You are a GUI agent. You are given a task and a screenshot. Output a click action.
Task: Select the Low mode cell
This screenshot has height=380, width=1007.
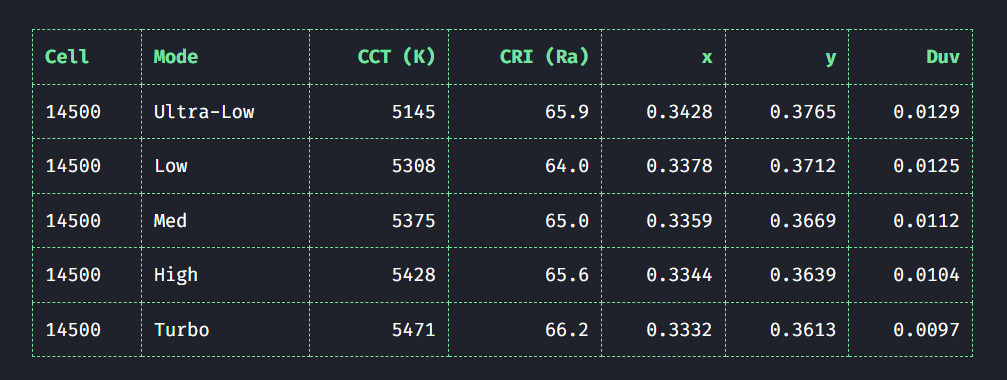[x=170, y=166]
